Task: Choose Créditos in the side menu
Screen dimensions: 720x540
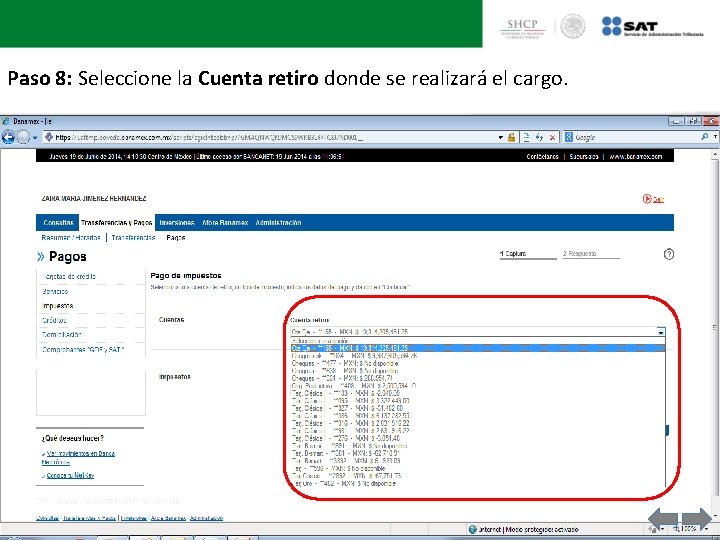Action: click(54, 320)
